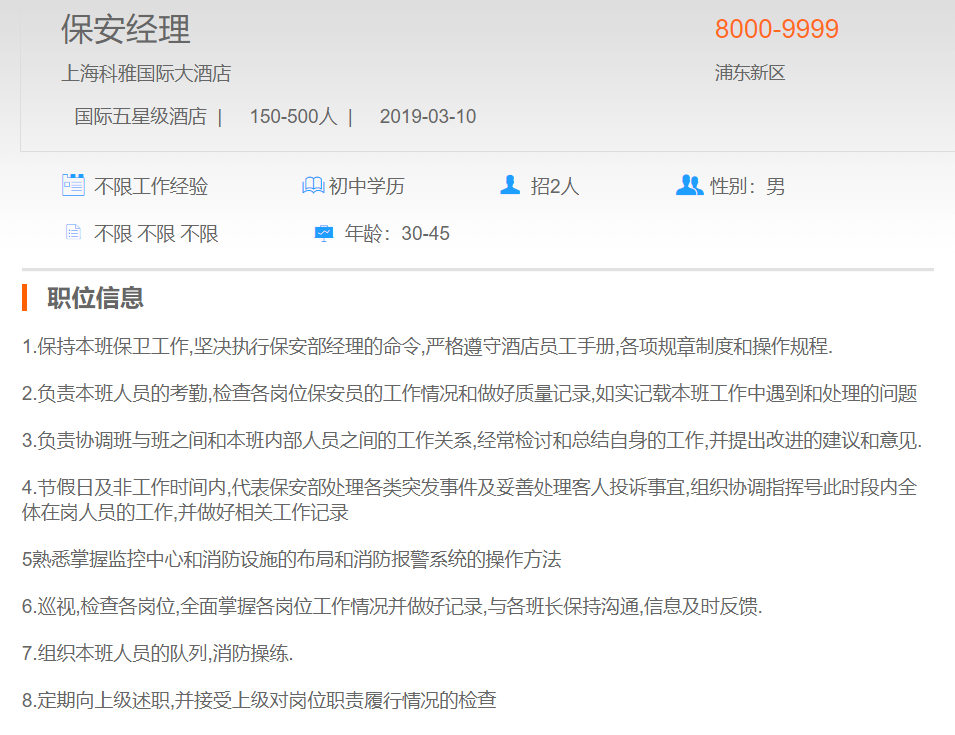Select the 浦东新区 location text

(x=750, y=73)
